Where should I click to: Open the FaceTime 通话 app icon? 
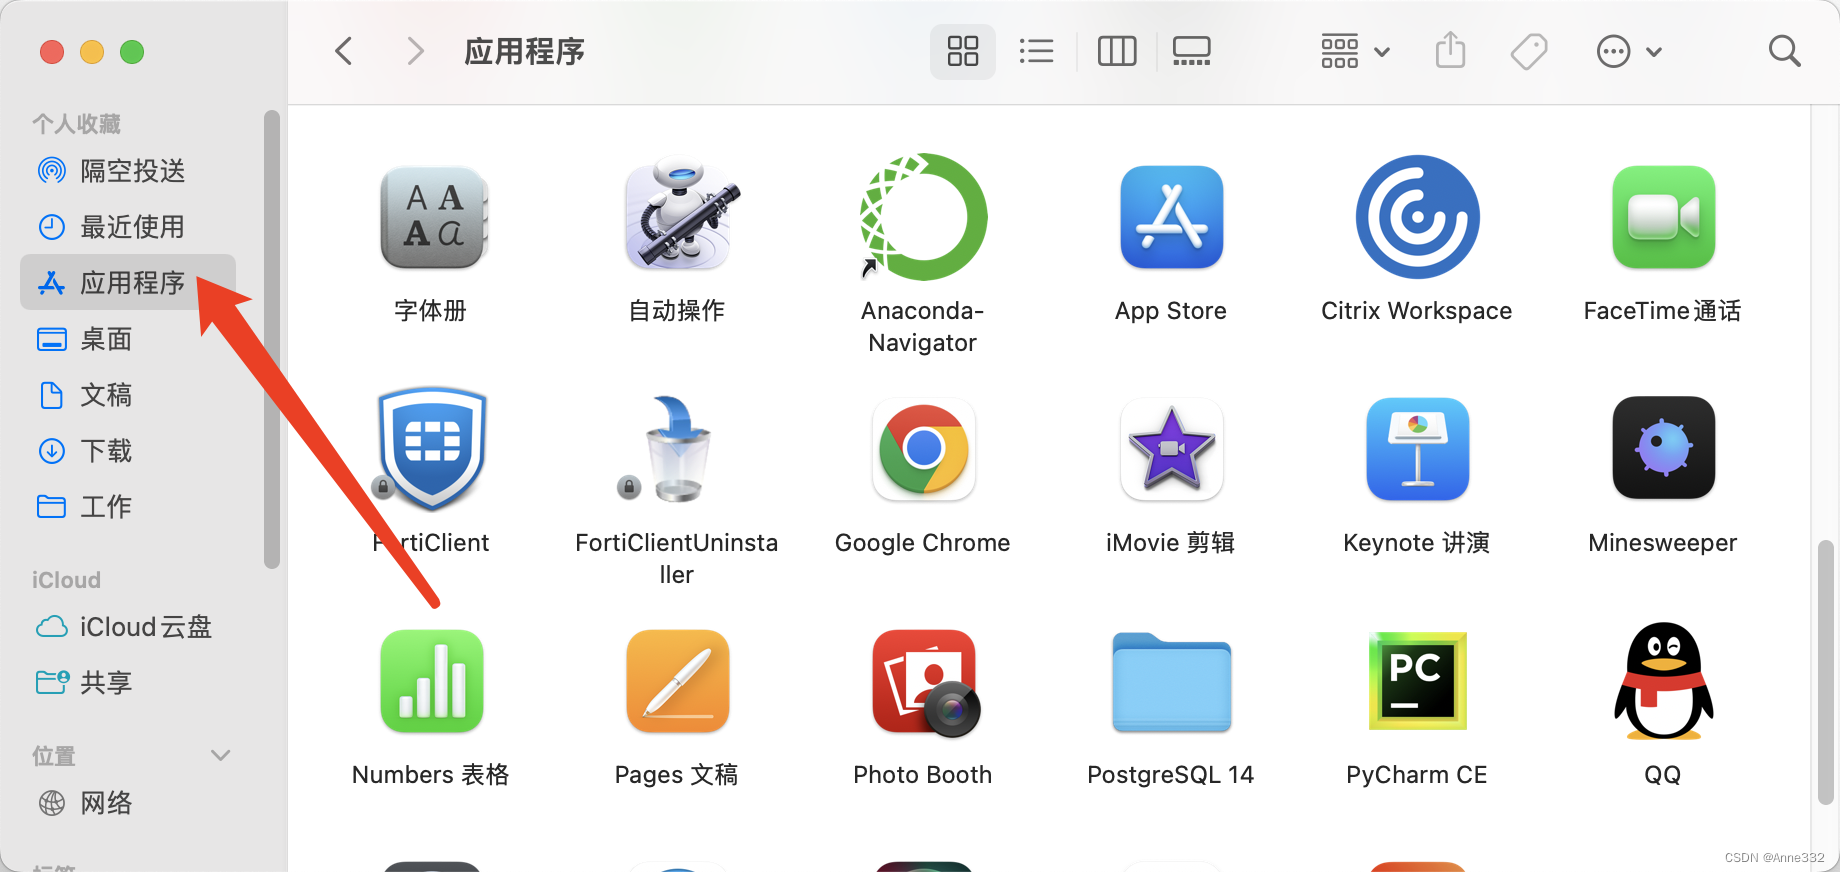(x=1663, y=217)
